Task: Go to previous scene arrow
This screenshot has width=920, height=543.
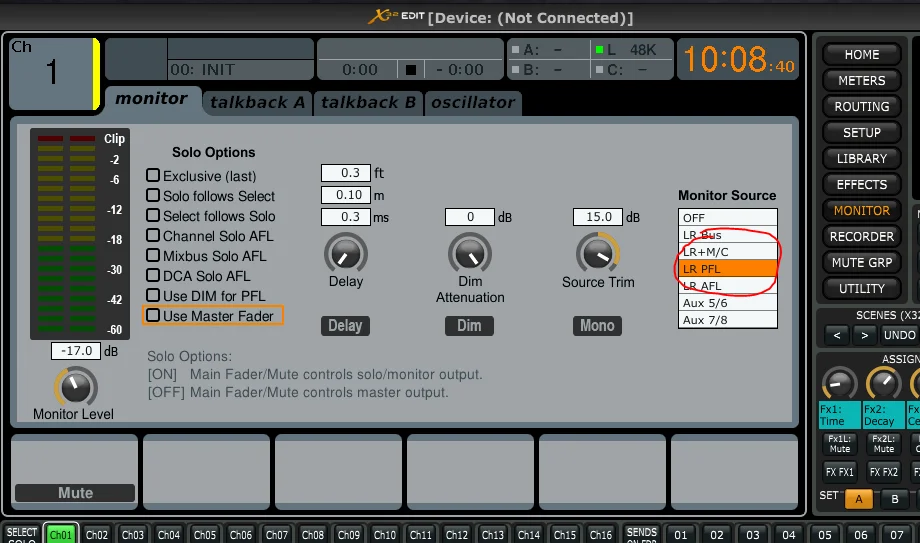Action: [x=837, y=335]
